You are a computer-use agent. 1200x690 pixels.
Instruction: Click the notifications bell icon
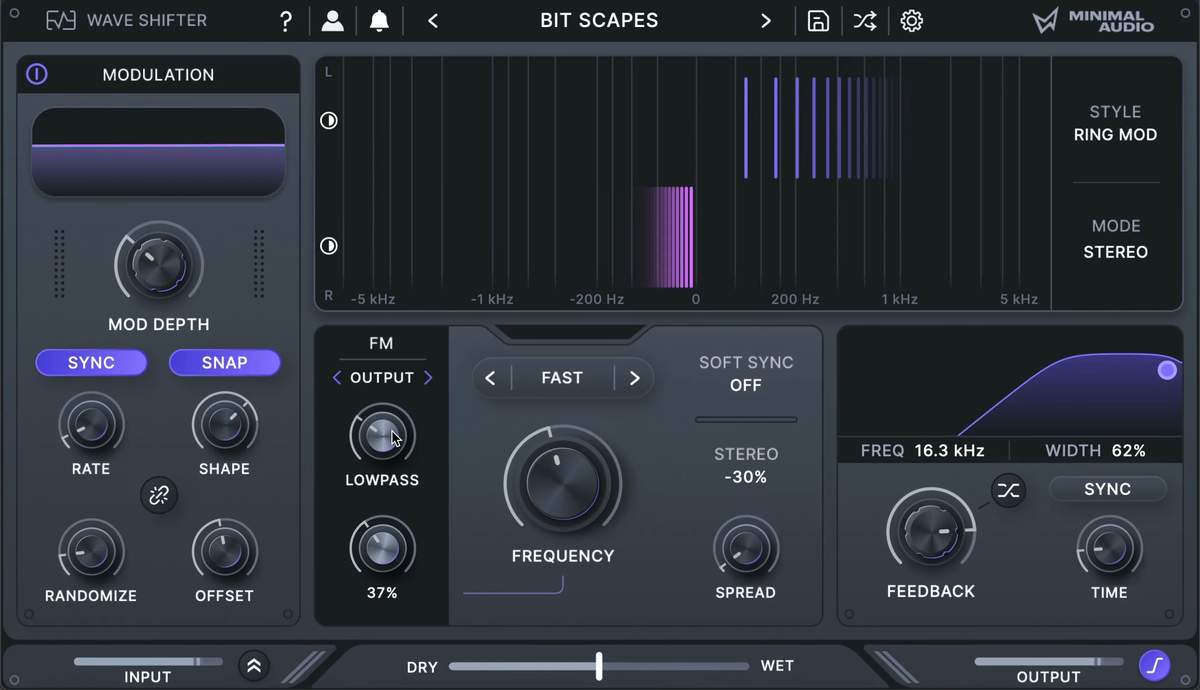click(x=379, y=21)
